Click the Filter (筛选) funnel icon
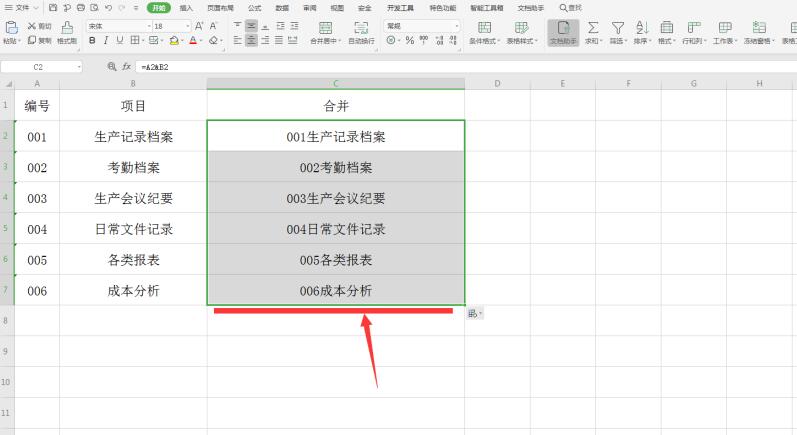797x435 pixels. (618, 27)
